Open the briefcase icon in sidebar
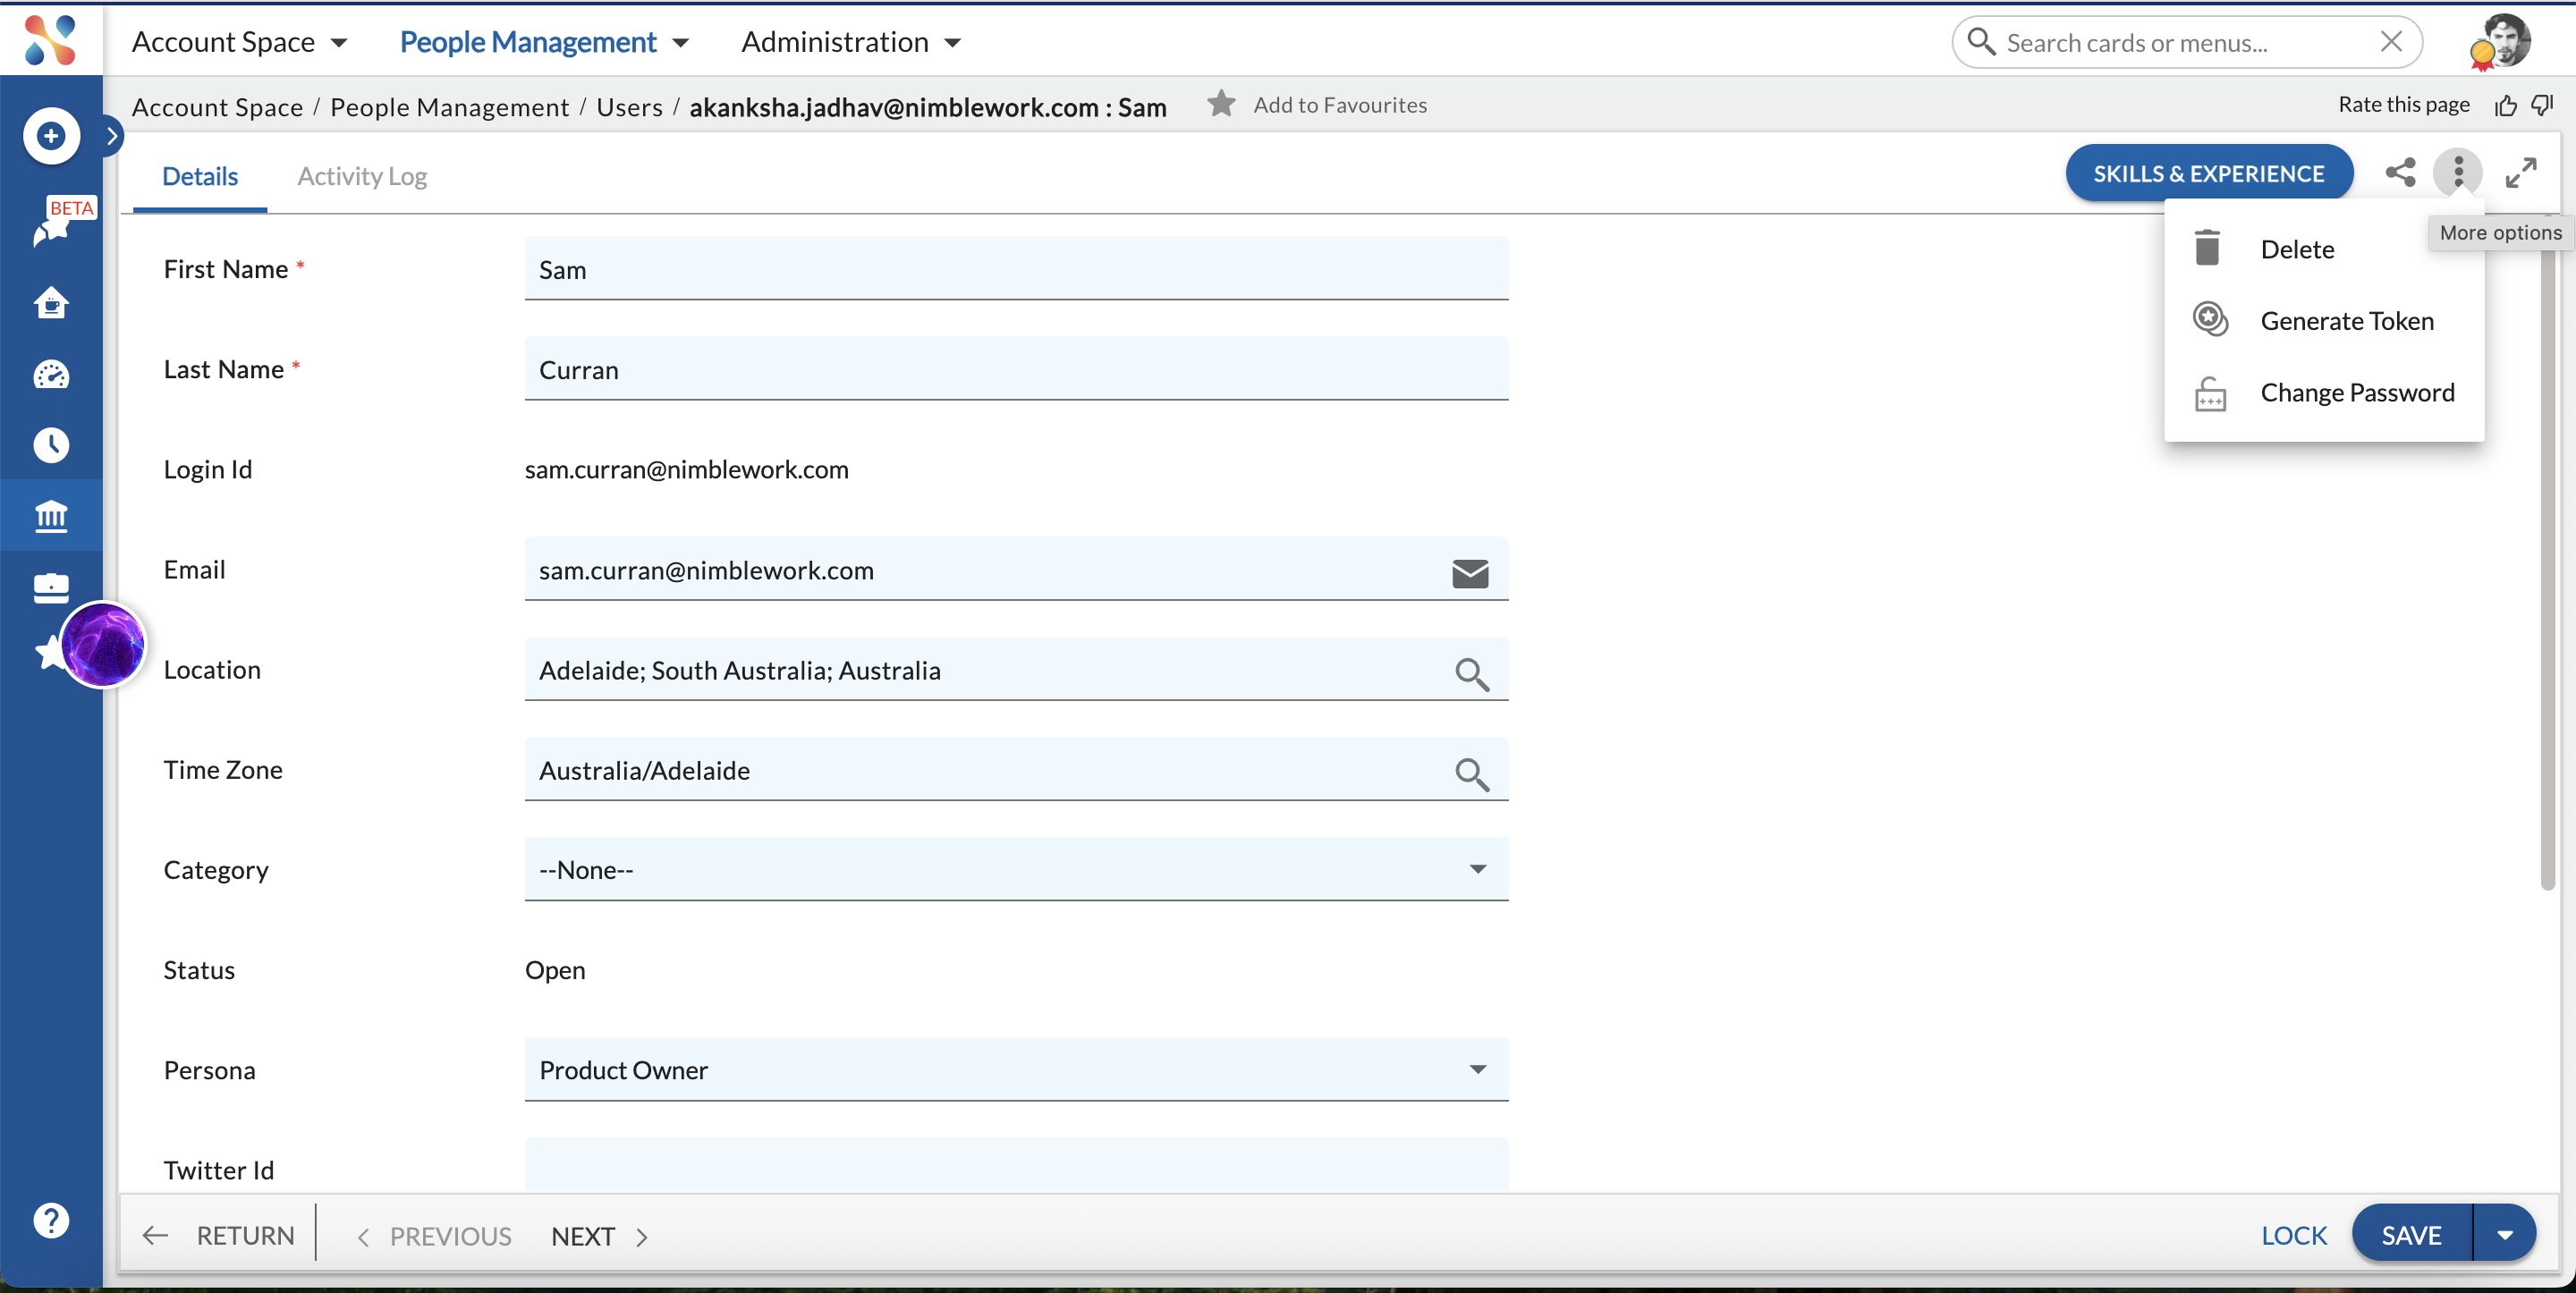The image size is (2576, 1293). click(51, 588)
